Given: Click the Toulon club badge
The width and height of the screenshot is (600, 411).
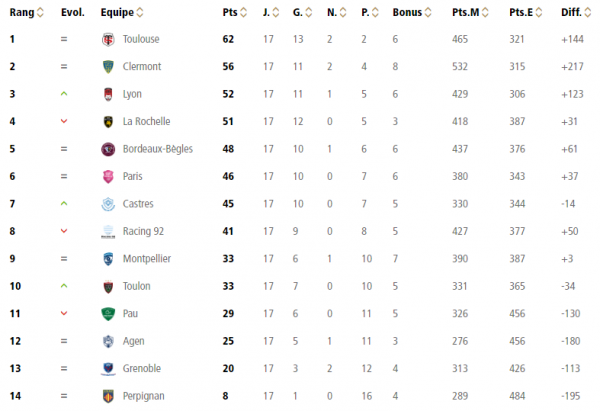Looking at the screenshot, I should (108, 286).
